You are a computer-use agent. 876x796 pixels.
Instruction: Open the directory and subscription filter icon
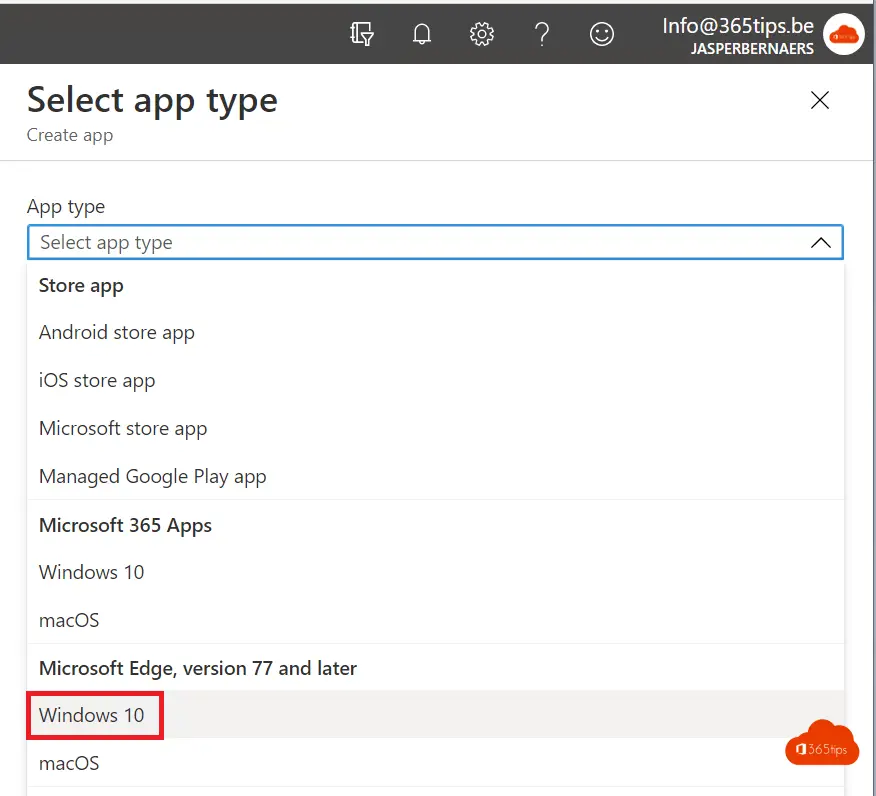tap(361, 34)
